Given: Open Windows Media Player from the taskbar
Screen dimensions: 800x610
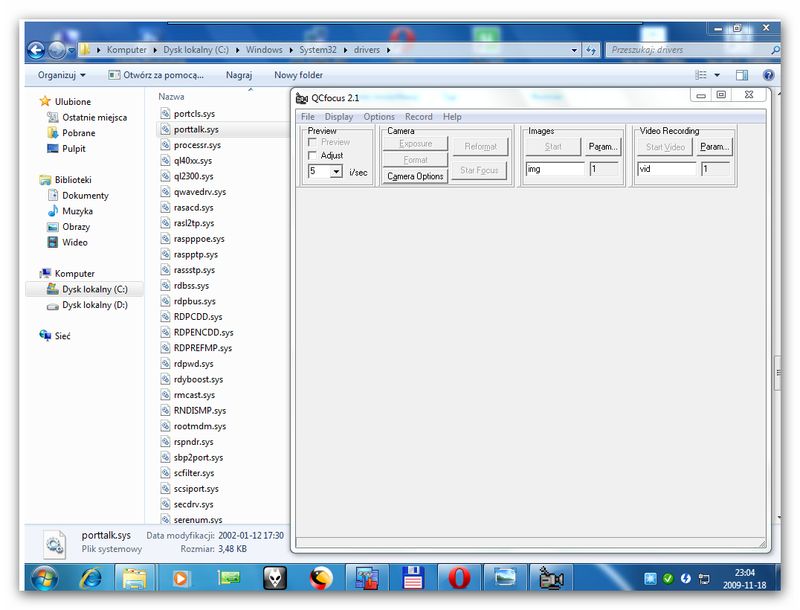Looking at the screenshot, I should 180,578.
